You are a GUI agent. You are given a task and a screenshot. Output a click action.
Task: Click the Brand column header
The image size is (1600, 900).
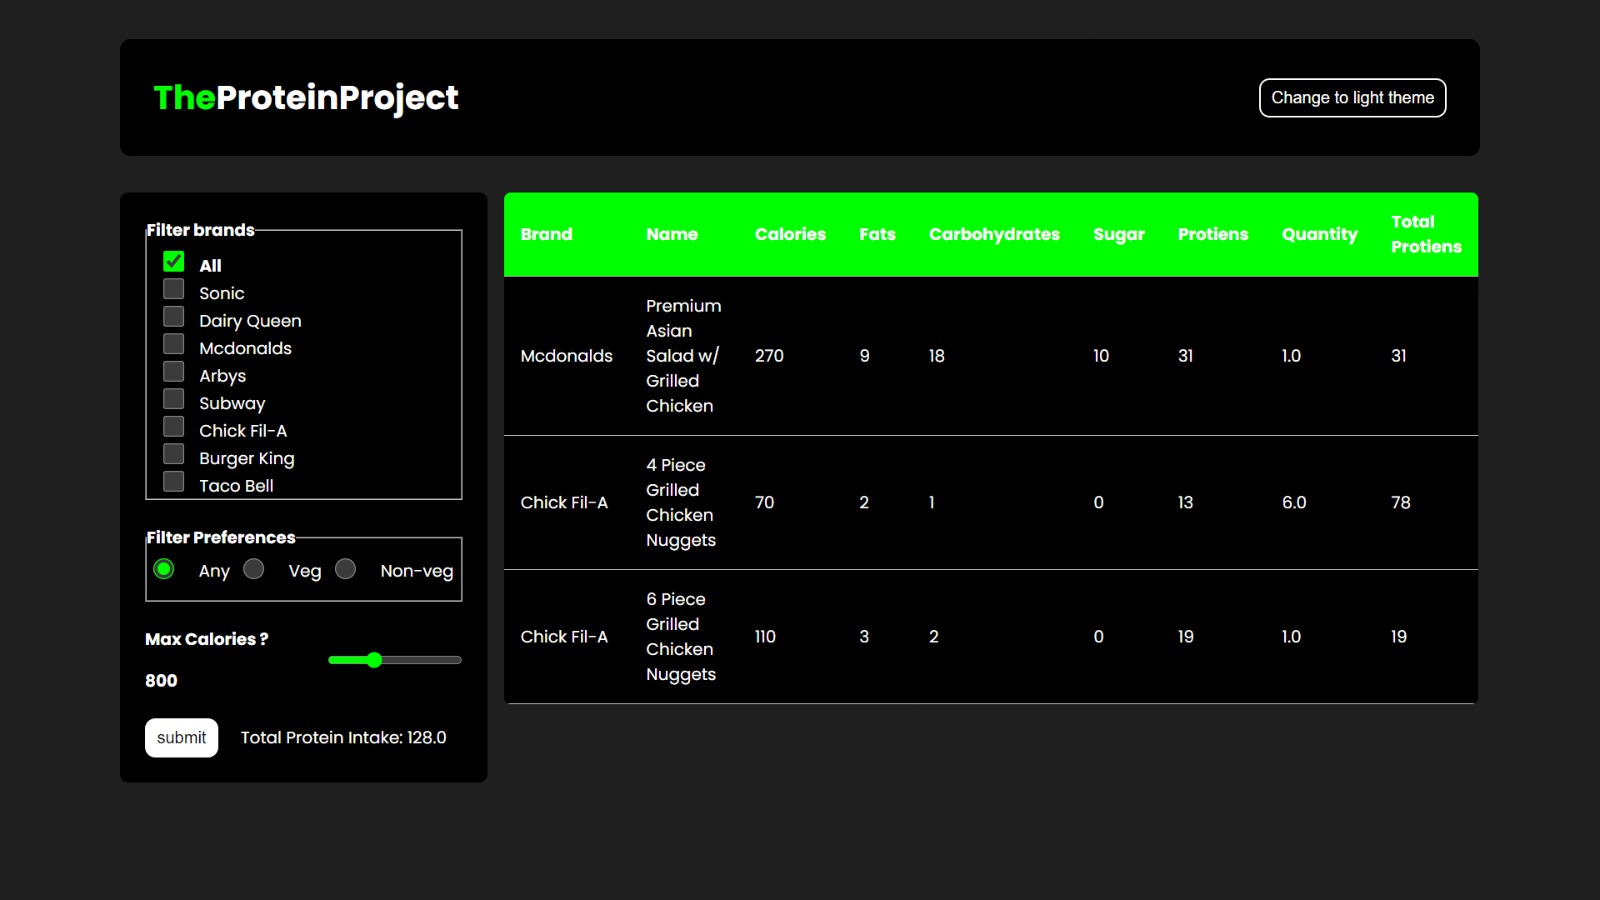point(546,234)
